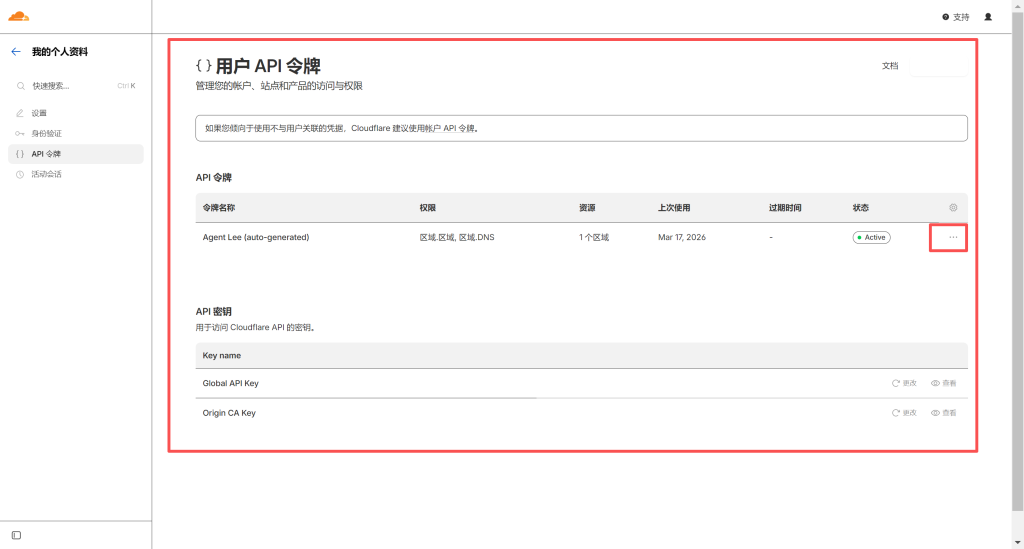Open the 支持 help menu
Screen dimensions: 1024x549
pyautogui.click(x=955, y=17)
